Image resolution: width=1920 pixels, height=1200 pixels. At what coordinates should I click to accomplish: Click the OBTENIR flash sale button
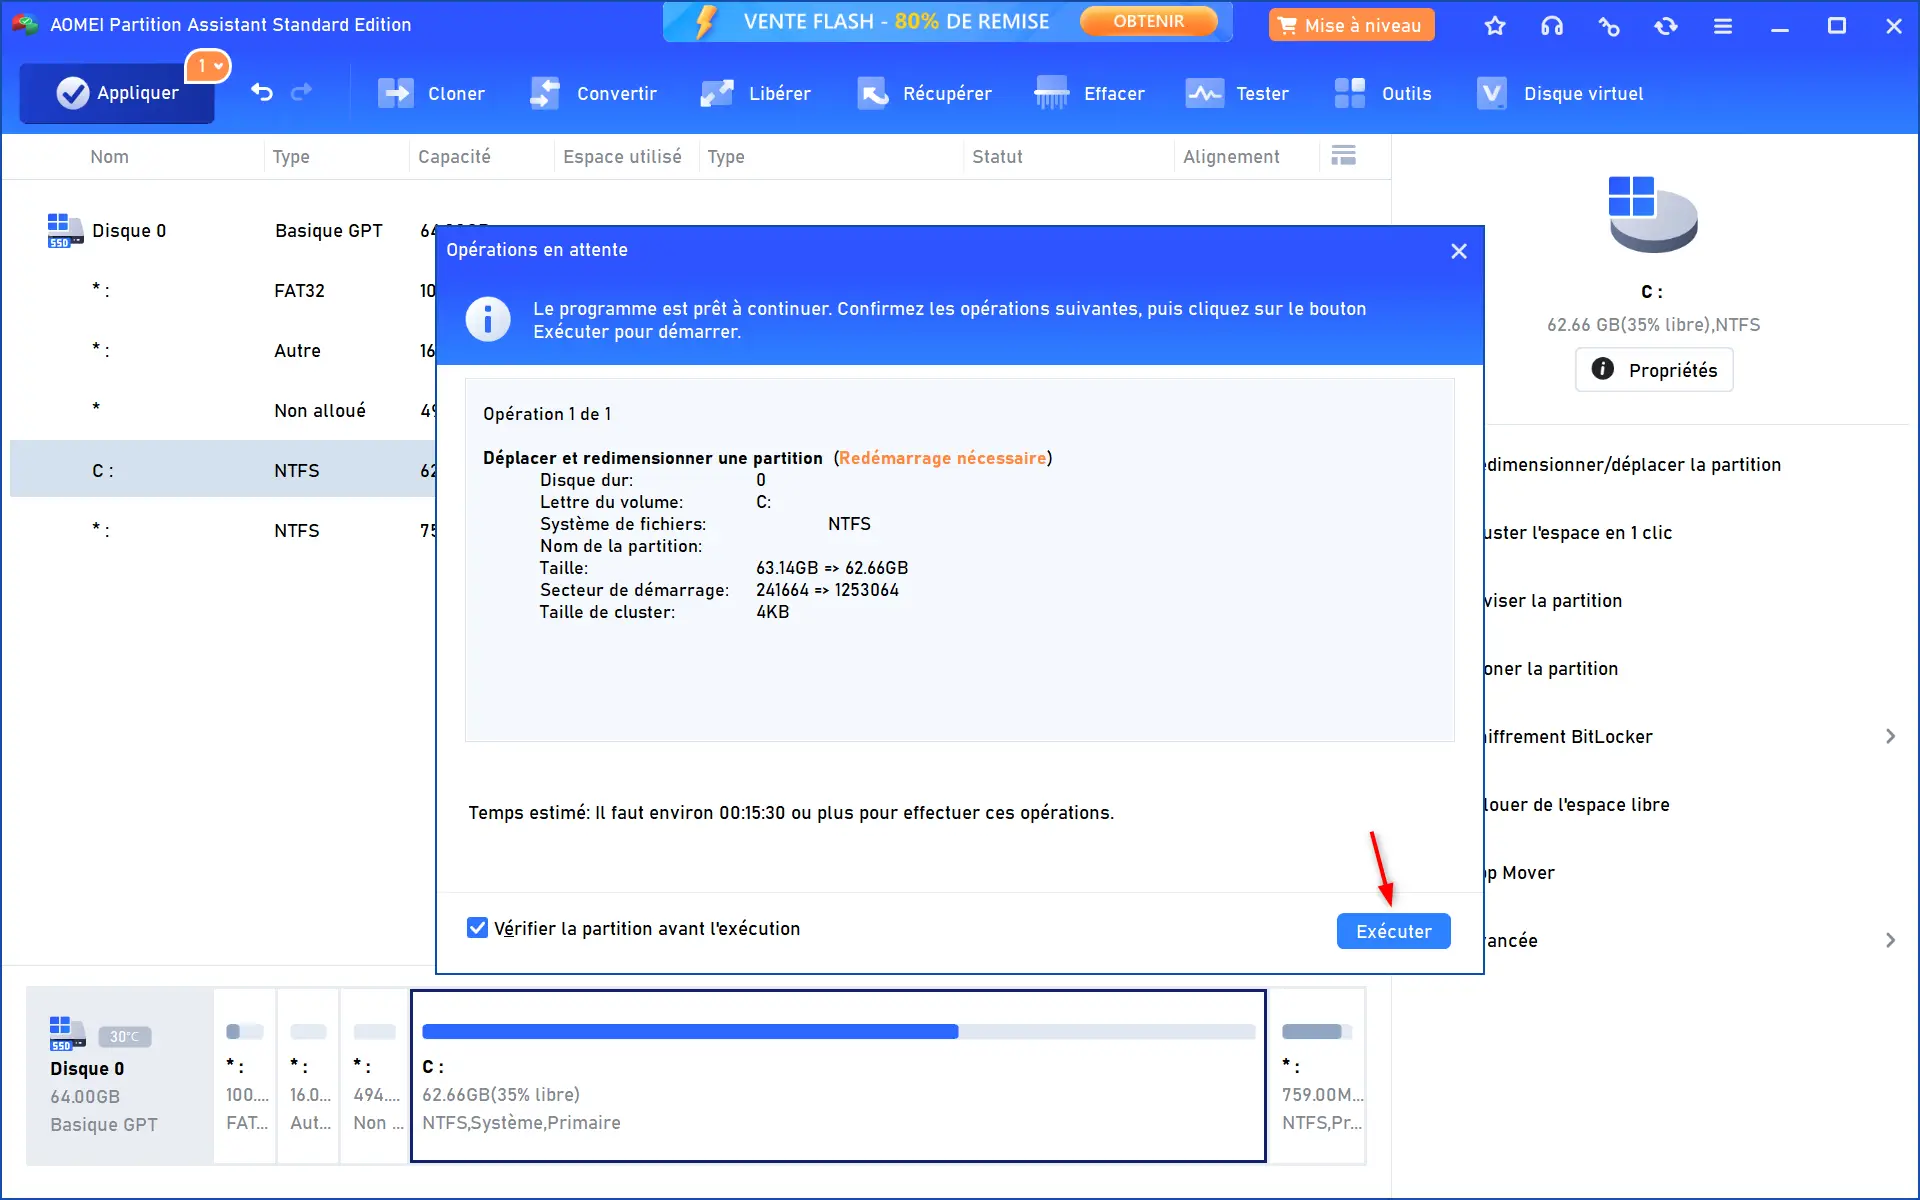1148,21
